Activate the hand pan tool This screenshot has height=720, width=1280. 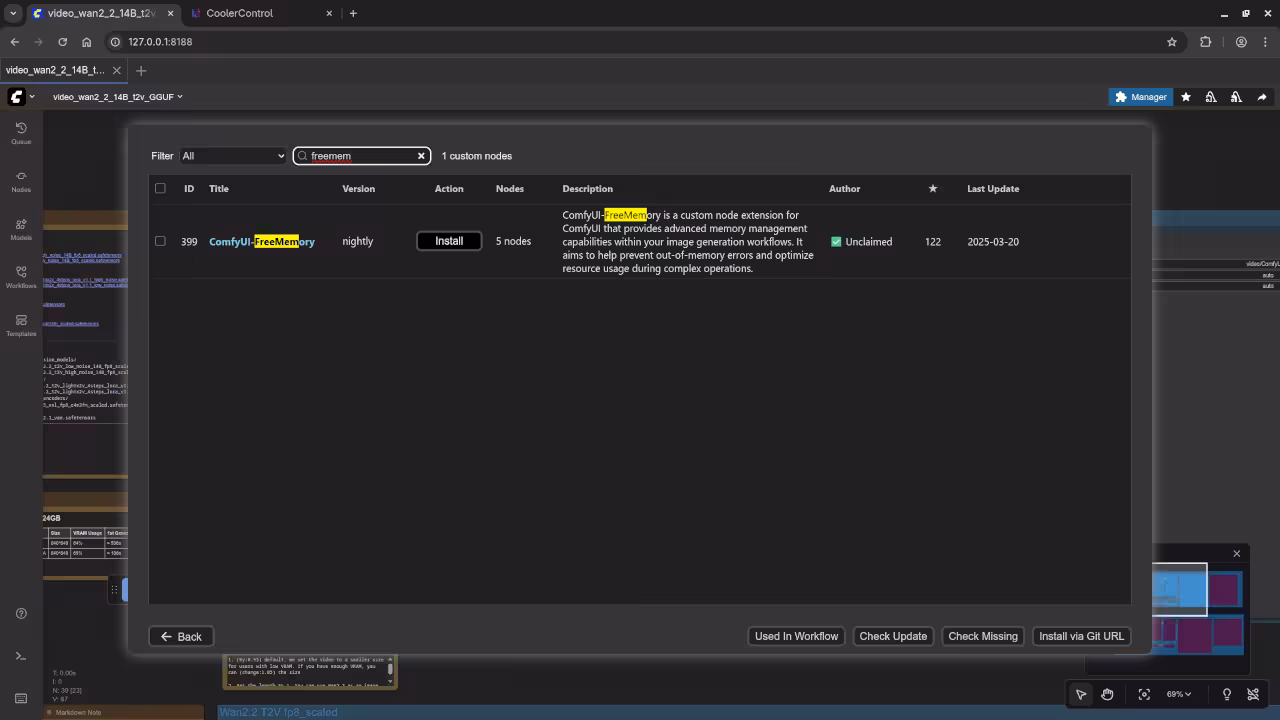1107,694
